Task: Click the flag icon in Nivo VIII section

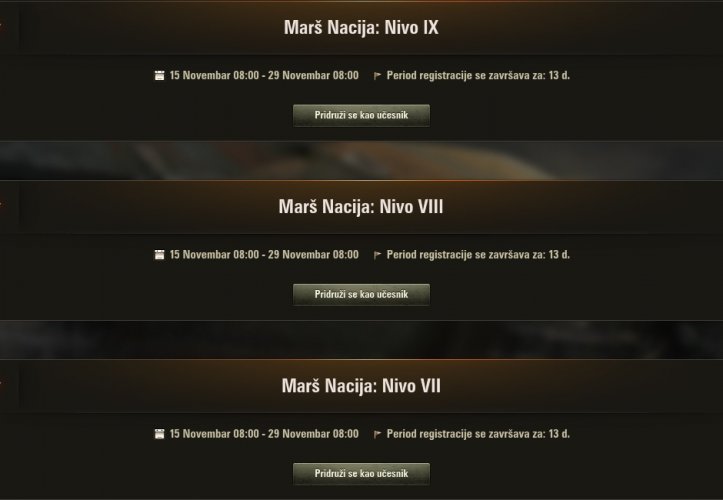Action: [x=377, y=255]
